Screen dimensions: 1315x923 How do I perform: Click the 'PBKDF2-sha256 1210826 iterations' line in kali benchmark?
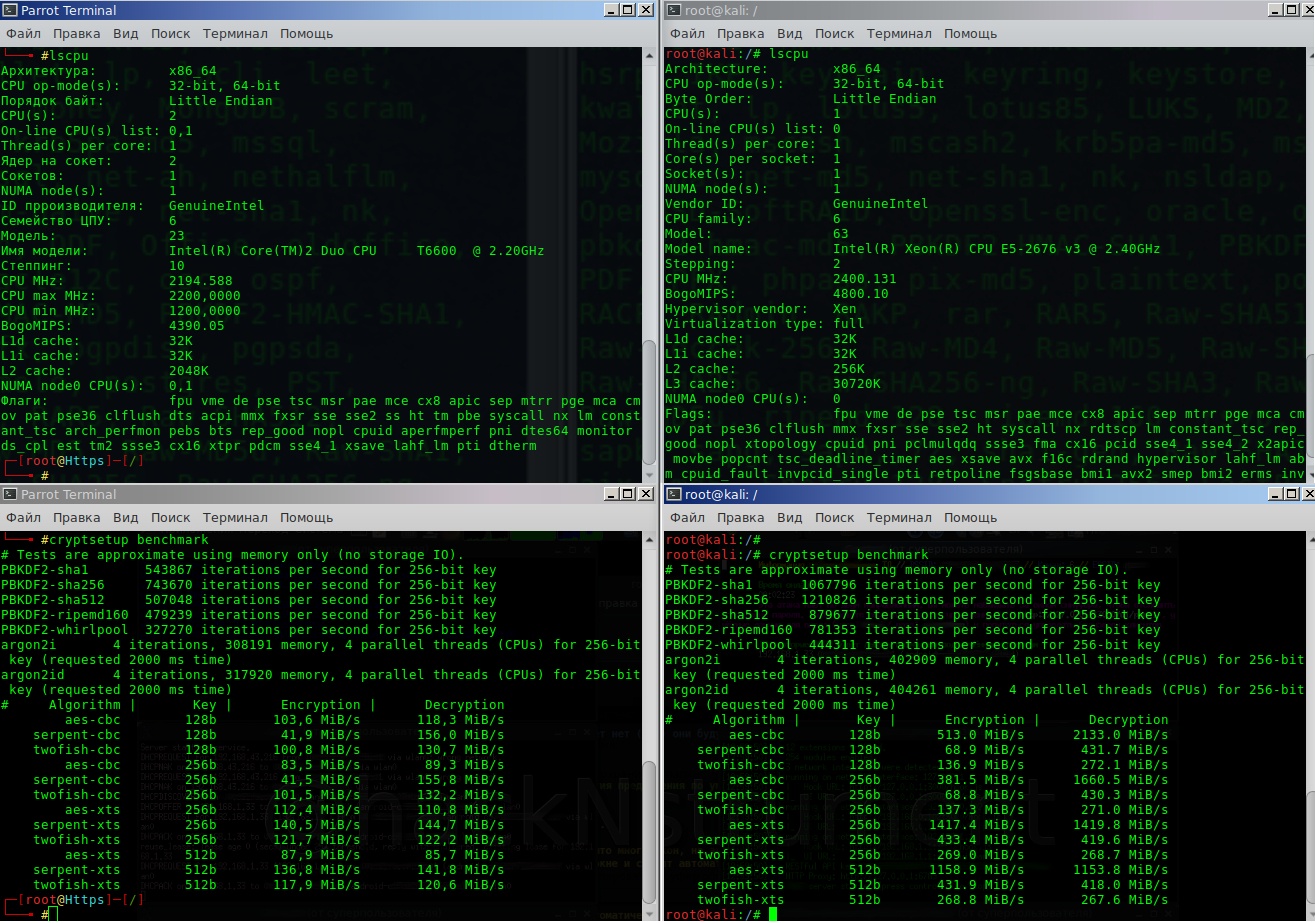pyautogui.click(x=913, y=600)
